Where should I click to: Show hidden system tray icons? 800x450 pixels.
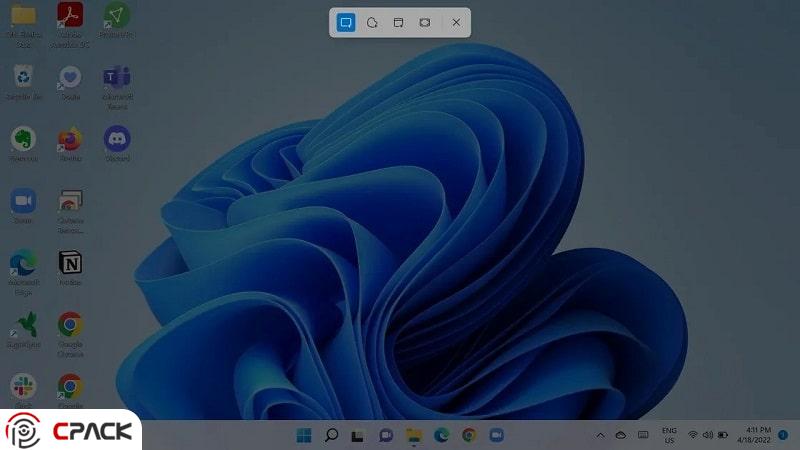coord(601,435)
